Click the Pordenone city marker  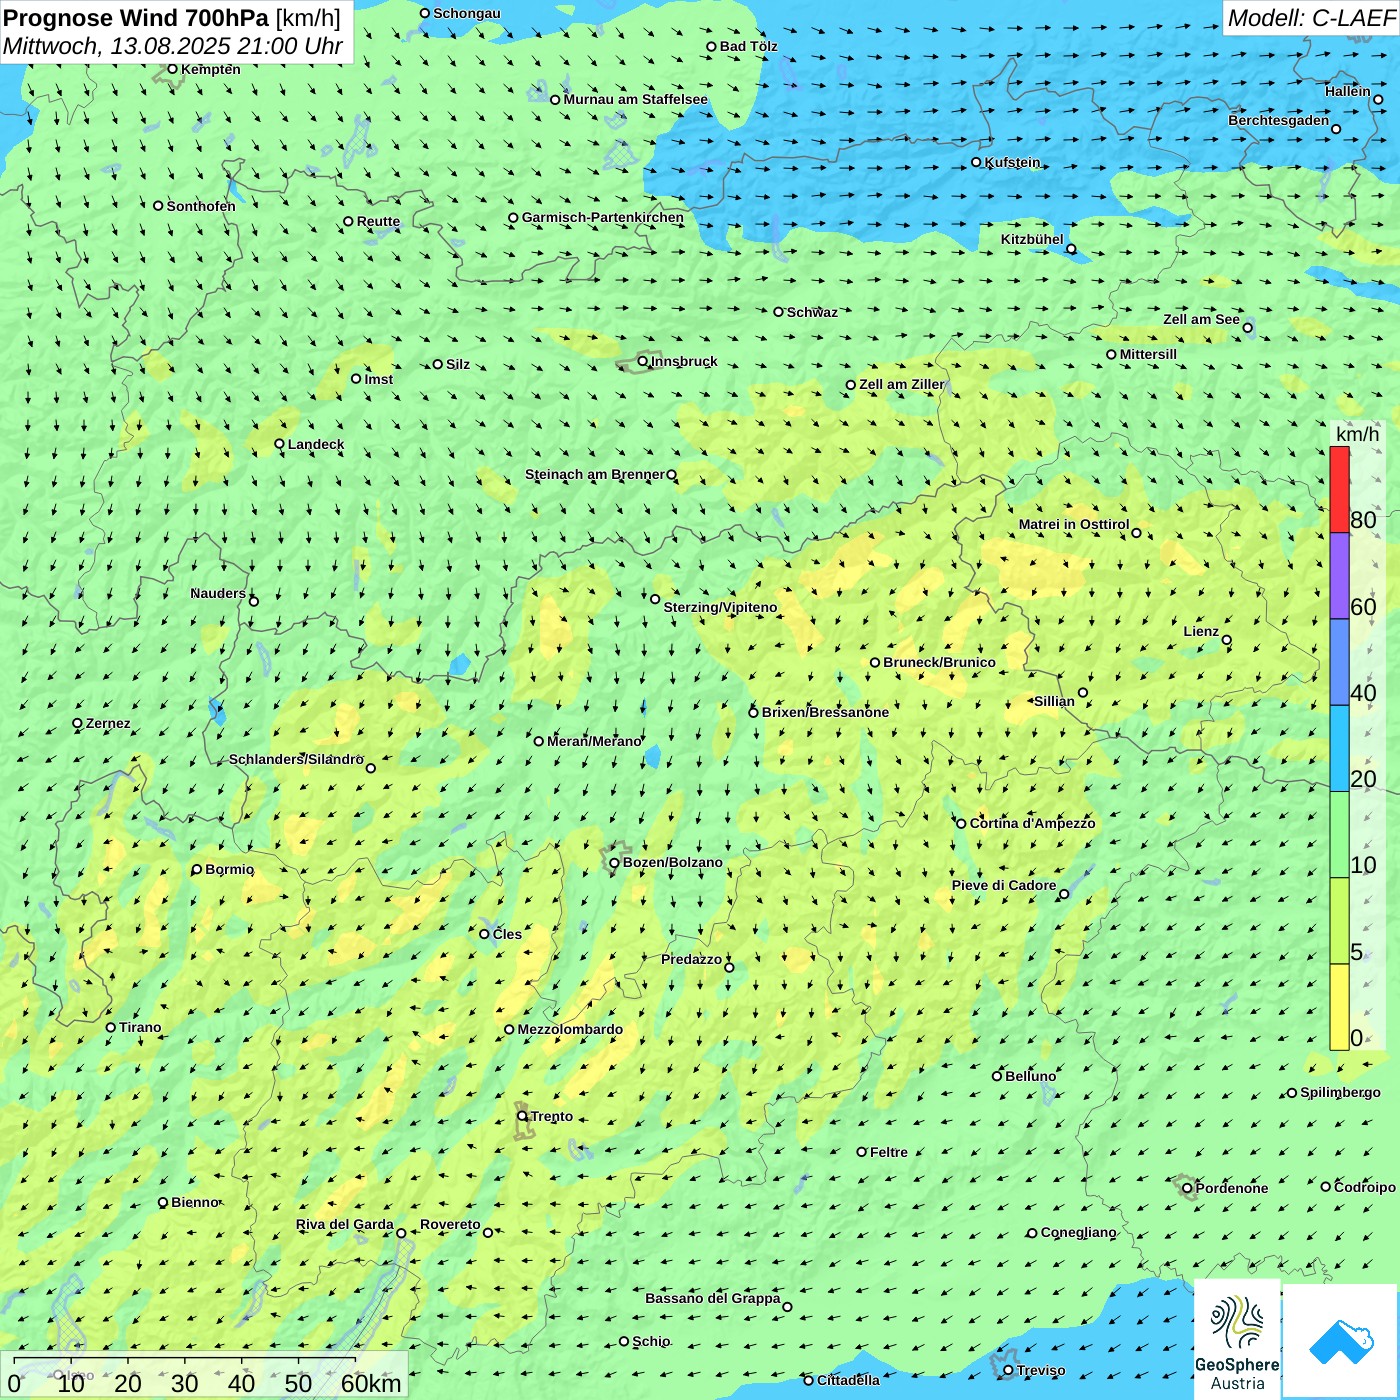[x=1187, y=1188]
